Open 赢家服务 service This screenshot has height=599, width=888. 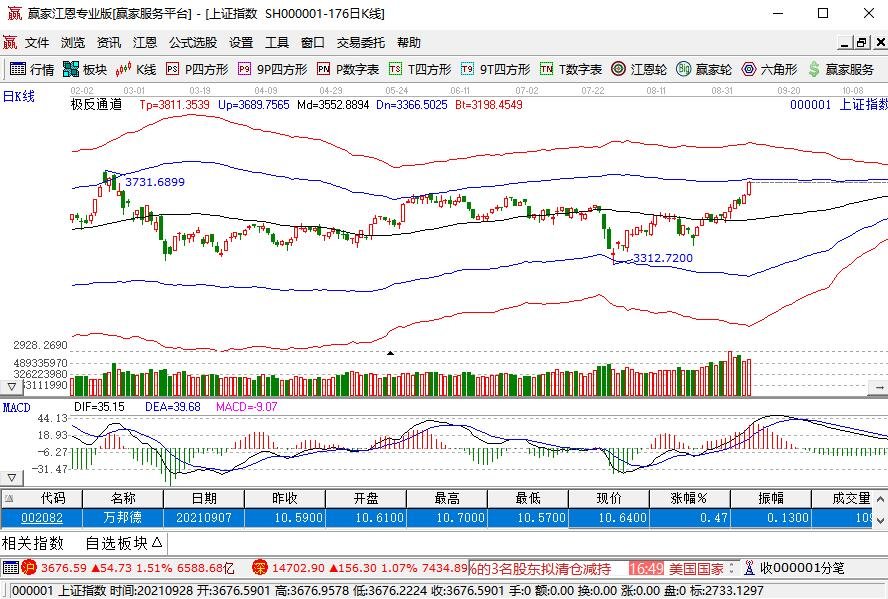841,70
